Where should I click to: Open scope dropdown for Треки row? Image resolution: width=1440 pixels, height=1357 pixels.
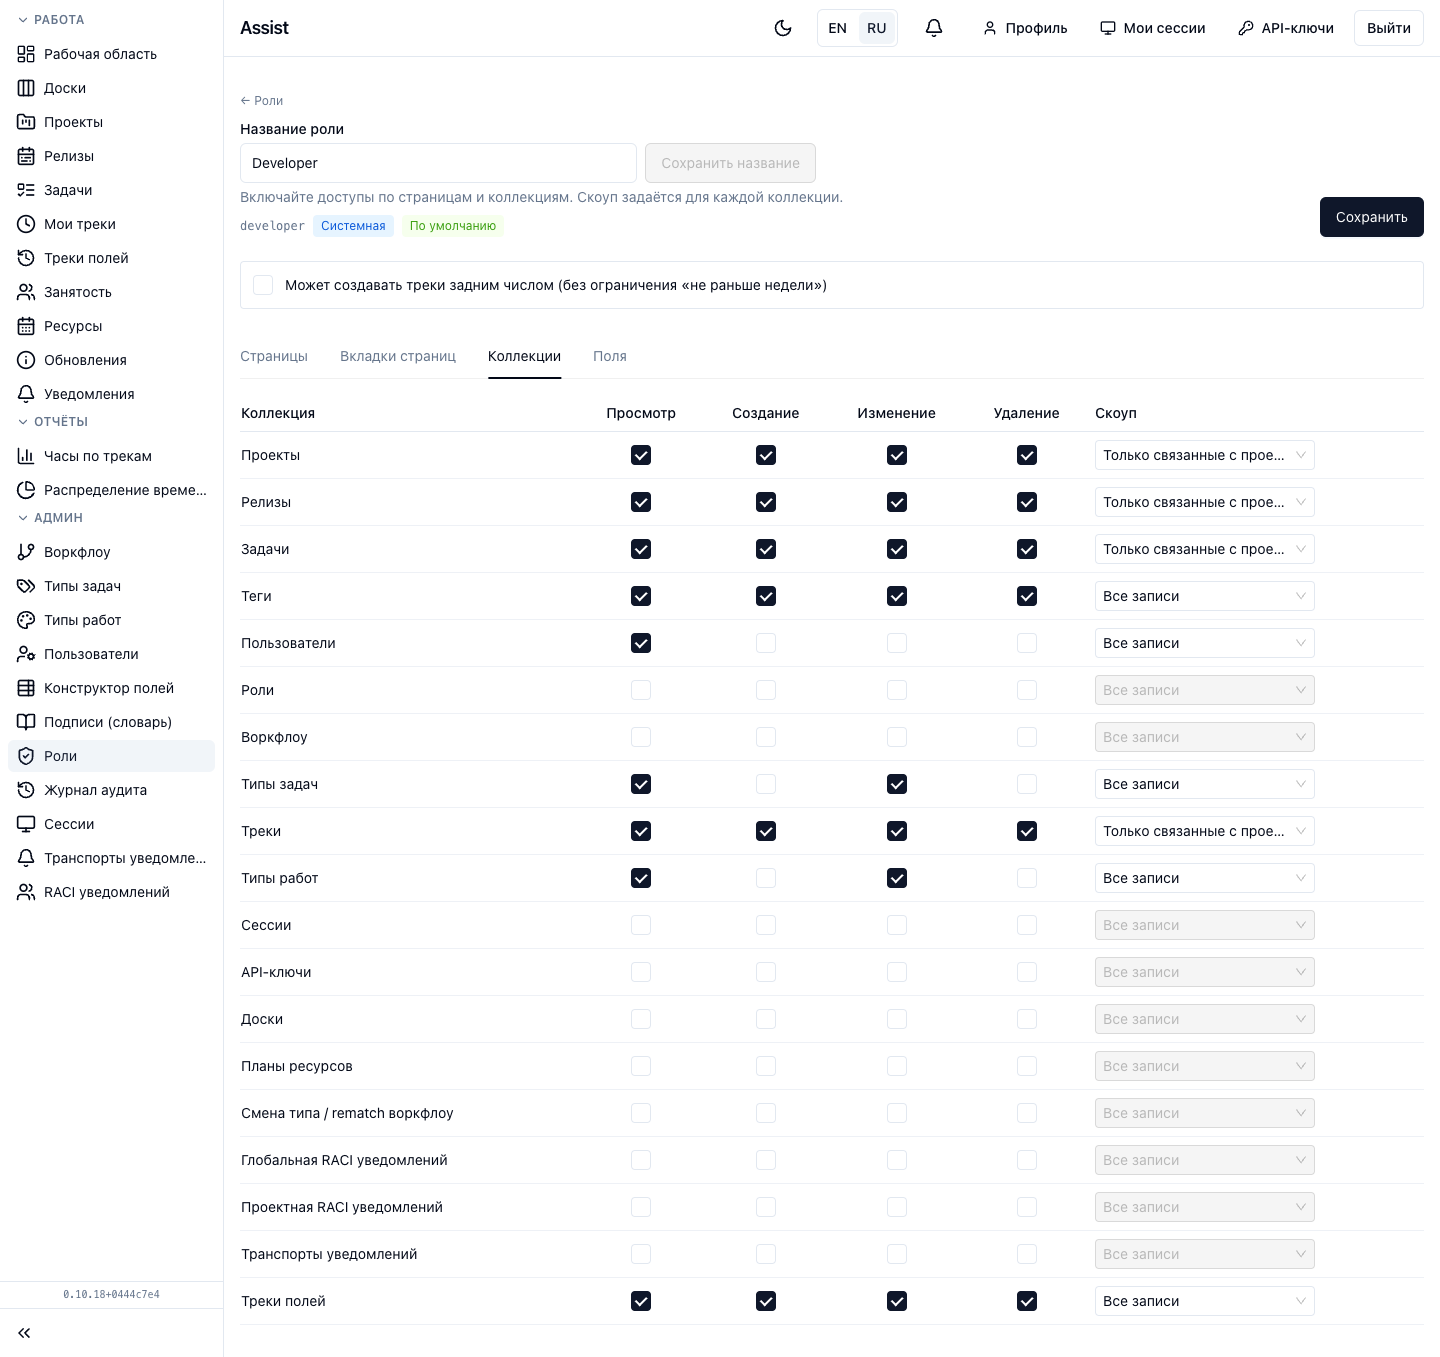1204,831
